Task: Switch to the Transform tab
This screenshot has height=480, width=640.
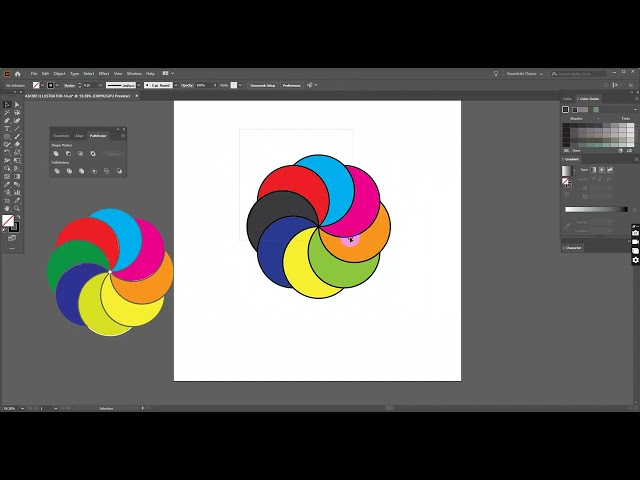Action: click(61, 136)
